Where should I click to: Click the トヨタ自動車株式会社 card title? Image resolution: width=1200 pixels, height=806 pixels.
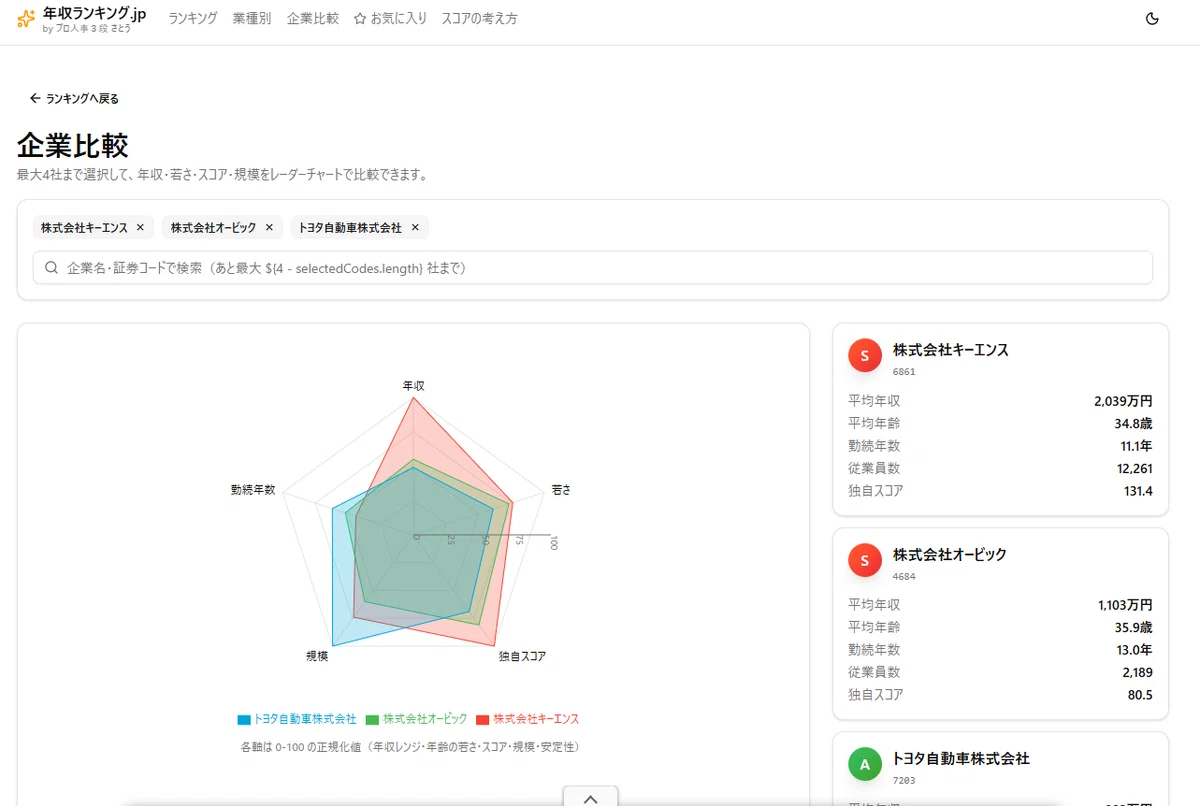point(961,759)
